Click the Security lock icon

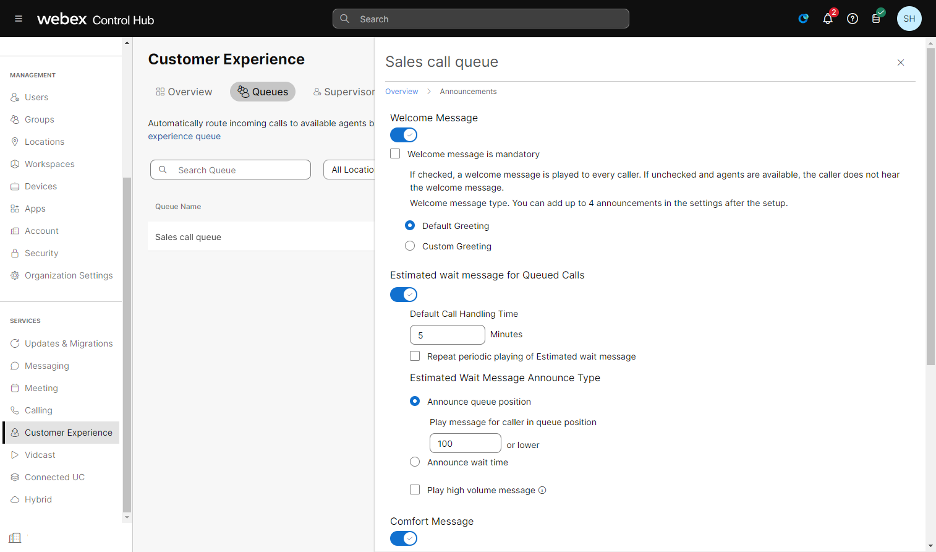point(15,253)
